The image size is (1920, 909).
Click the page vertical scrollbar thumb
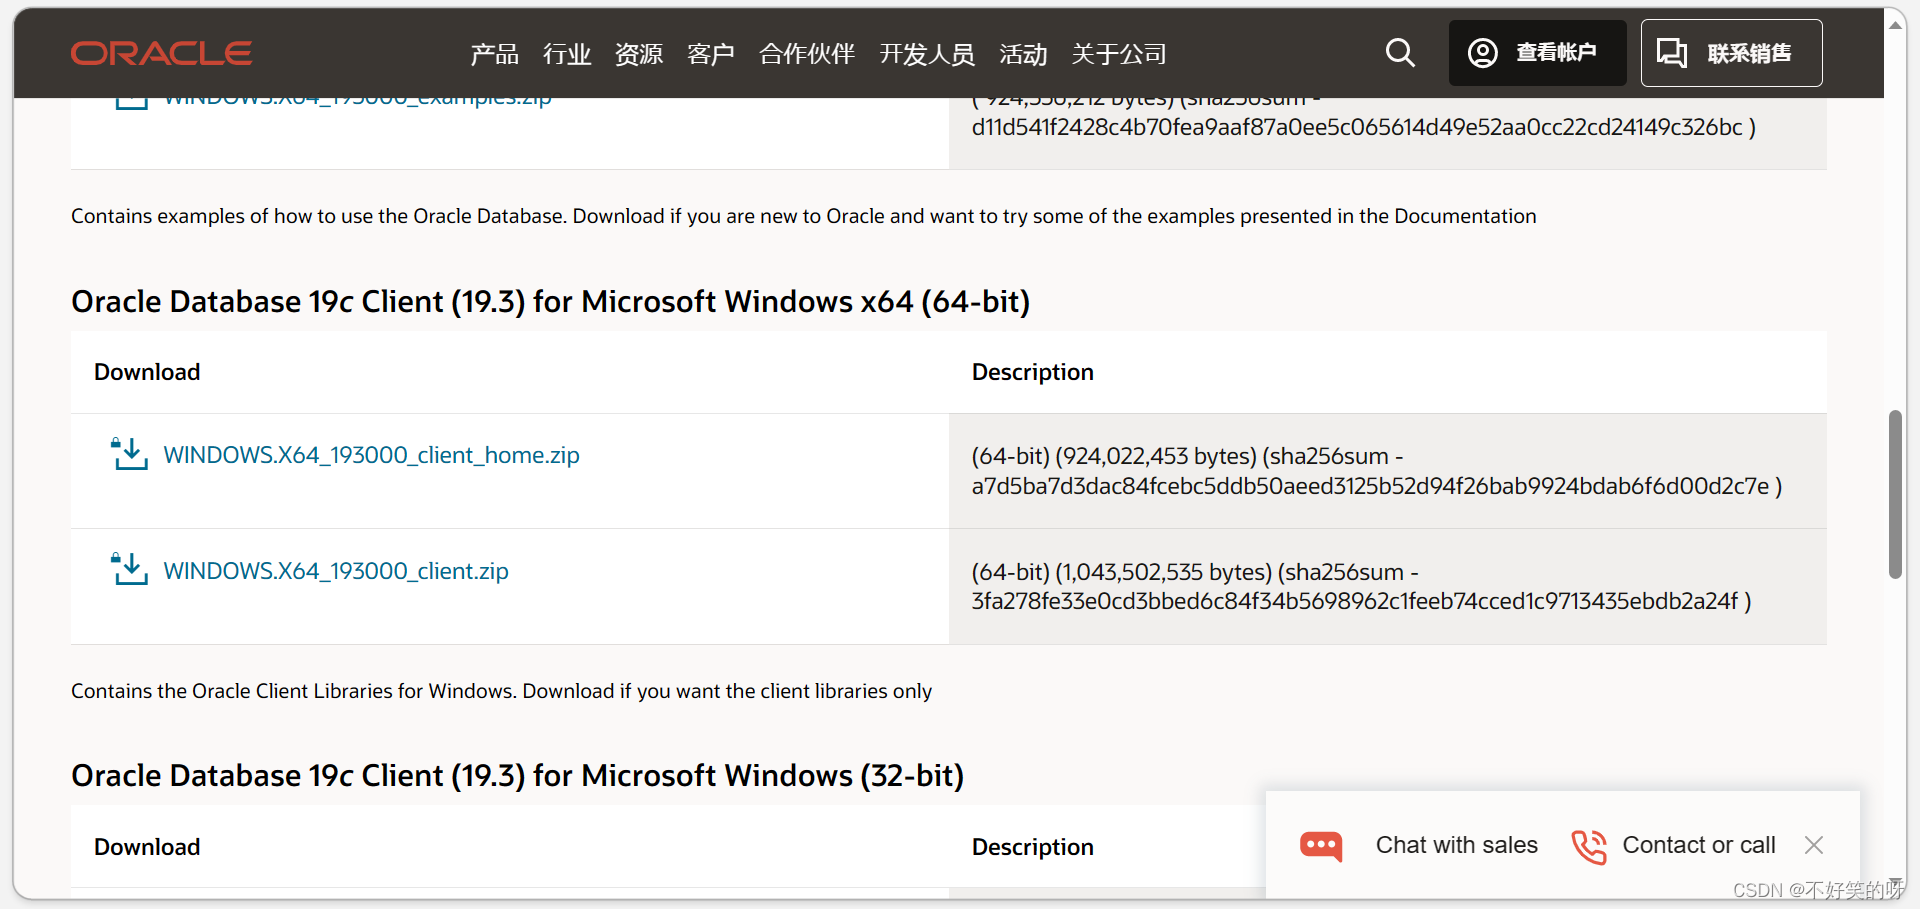tap(1894, 494)
